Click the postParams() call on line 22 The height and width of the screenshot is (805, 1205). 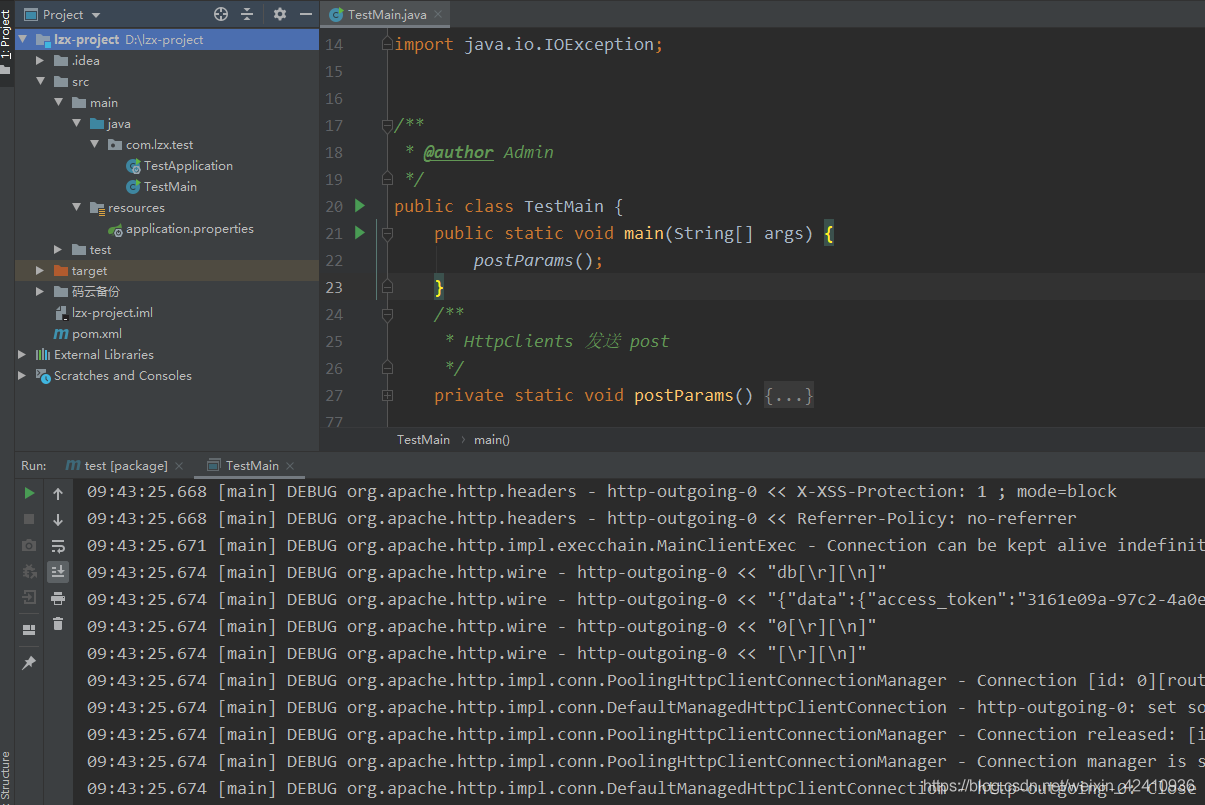(x=539, y=260)
